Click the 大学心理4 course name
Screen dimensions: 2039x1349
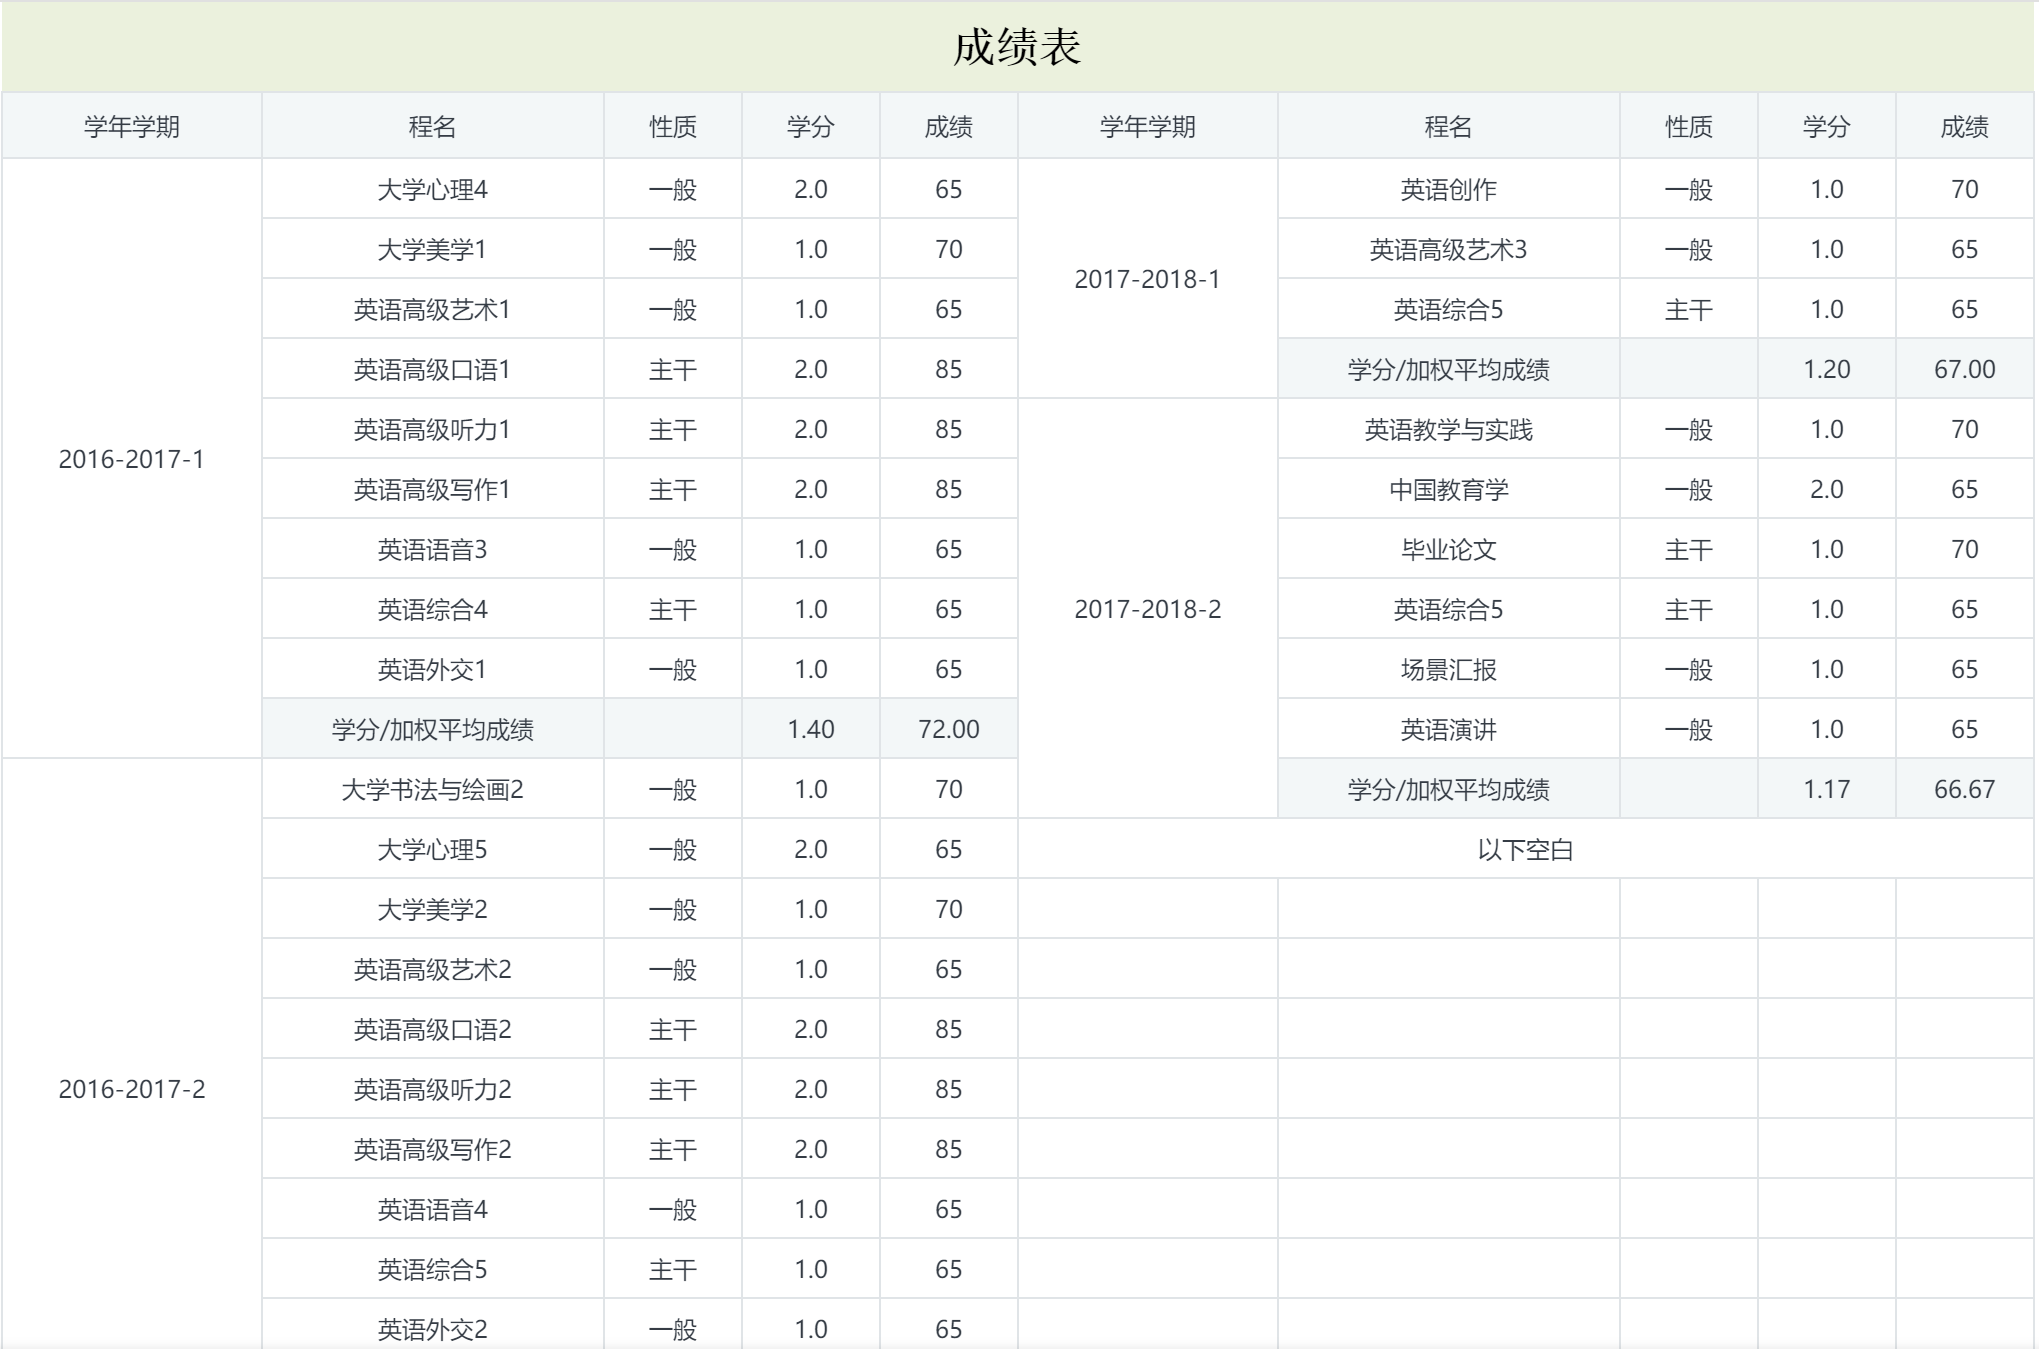tap(432, 189)
